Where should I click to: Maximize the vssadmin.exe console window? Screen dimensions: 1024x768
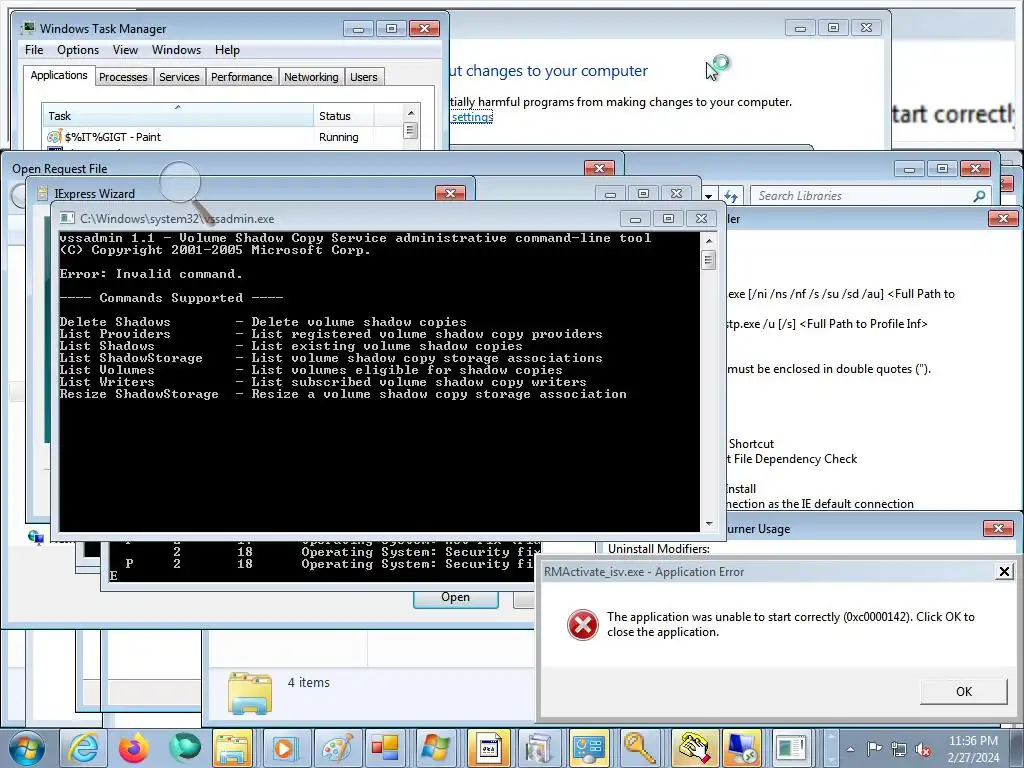point(668,218)
